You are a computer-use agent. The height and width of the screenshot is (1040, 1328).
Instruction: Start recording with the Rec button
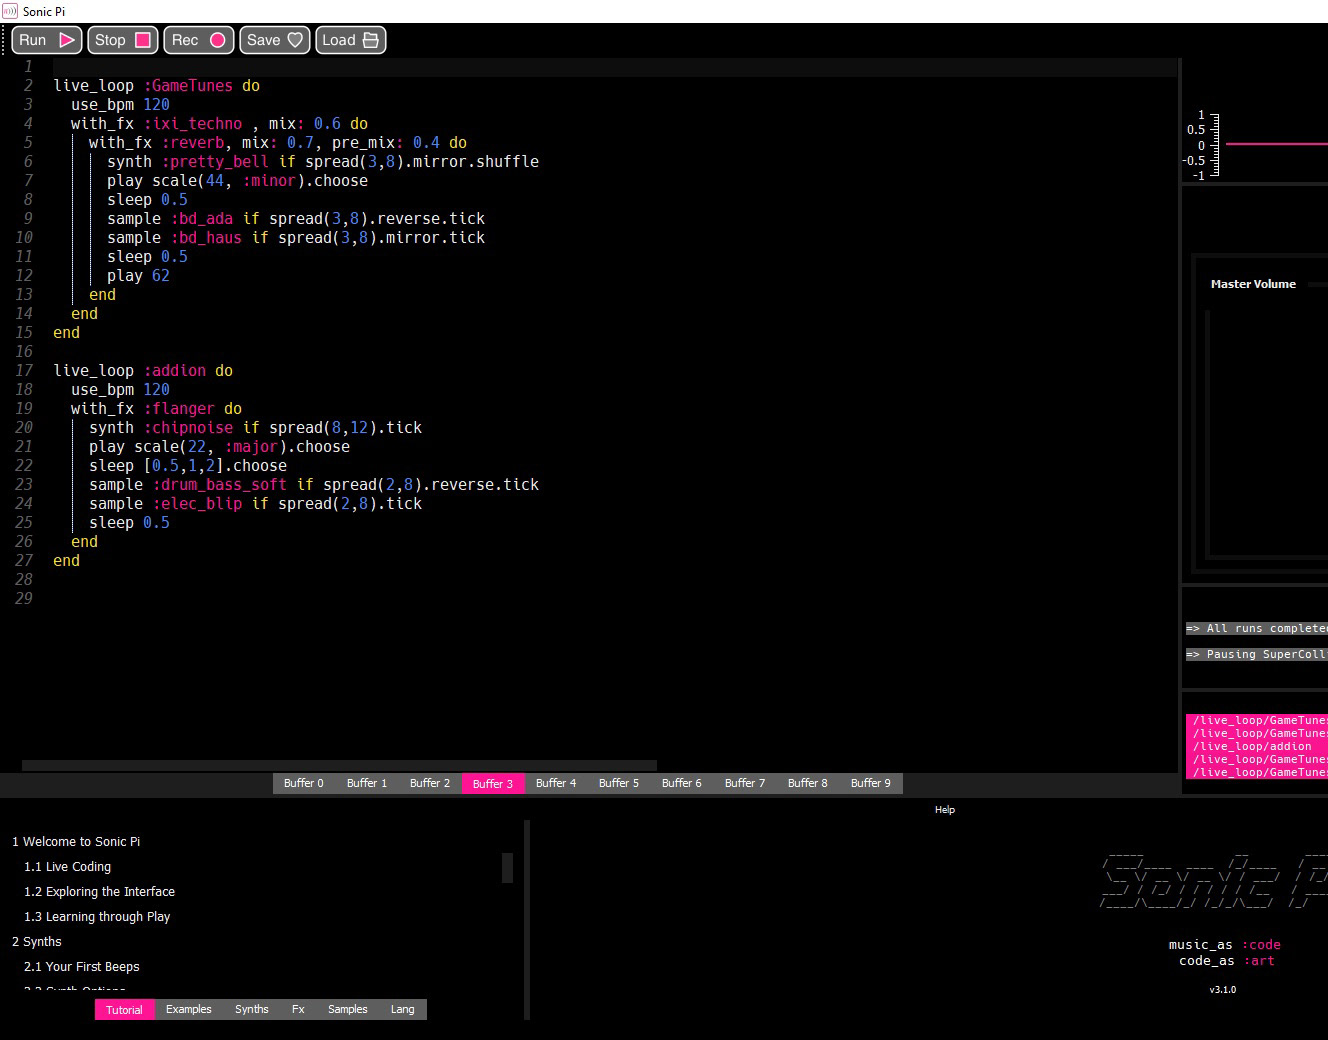[198, 40]
